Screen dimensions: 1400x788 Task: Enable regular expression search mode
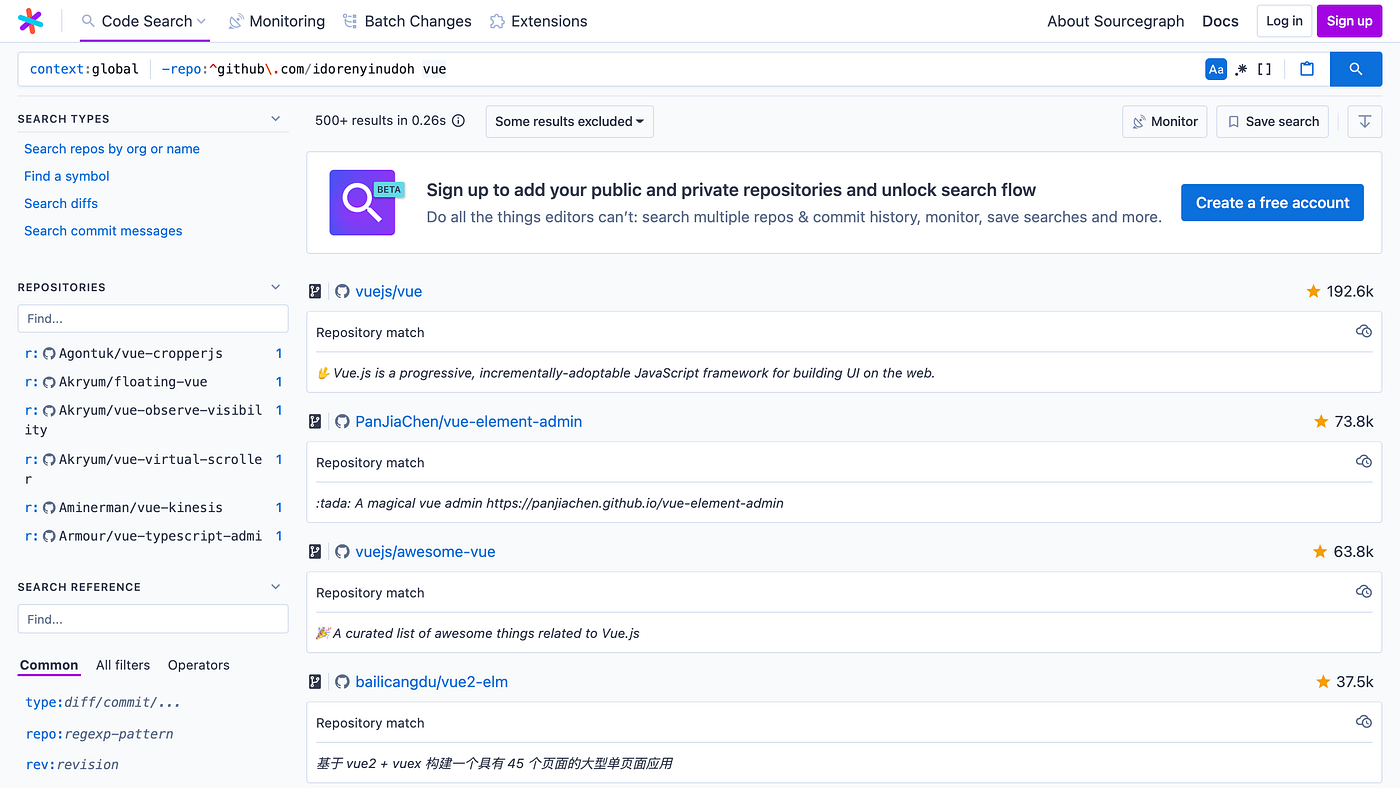click(1240, 69)
